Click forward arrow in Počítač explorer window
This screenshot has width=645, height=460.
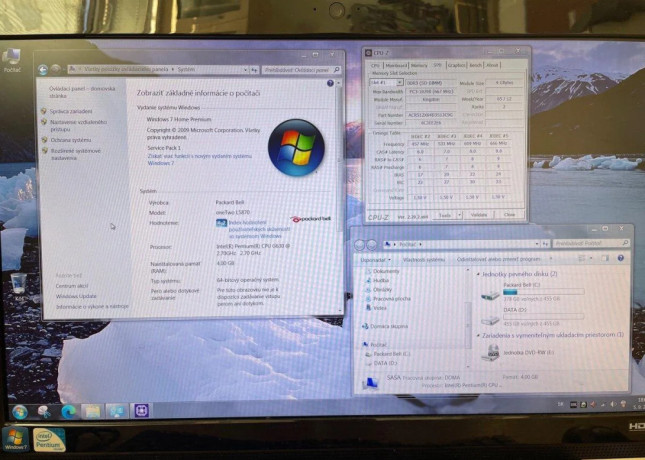371,245
